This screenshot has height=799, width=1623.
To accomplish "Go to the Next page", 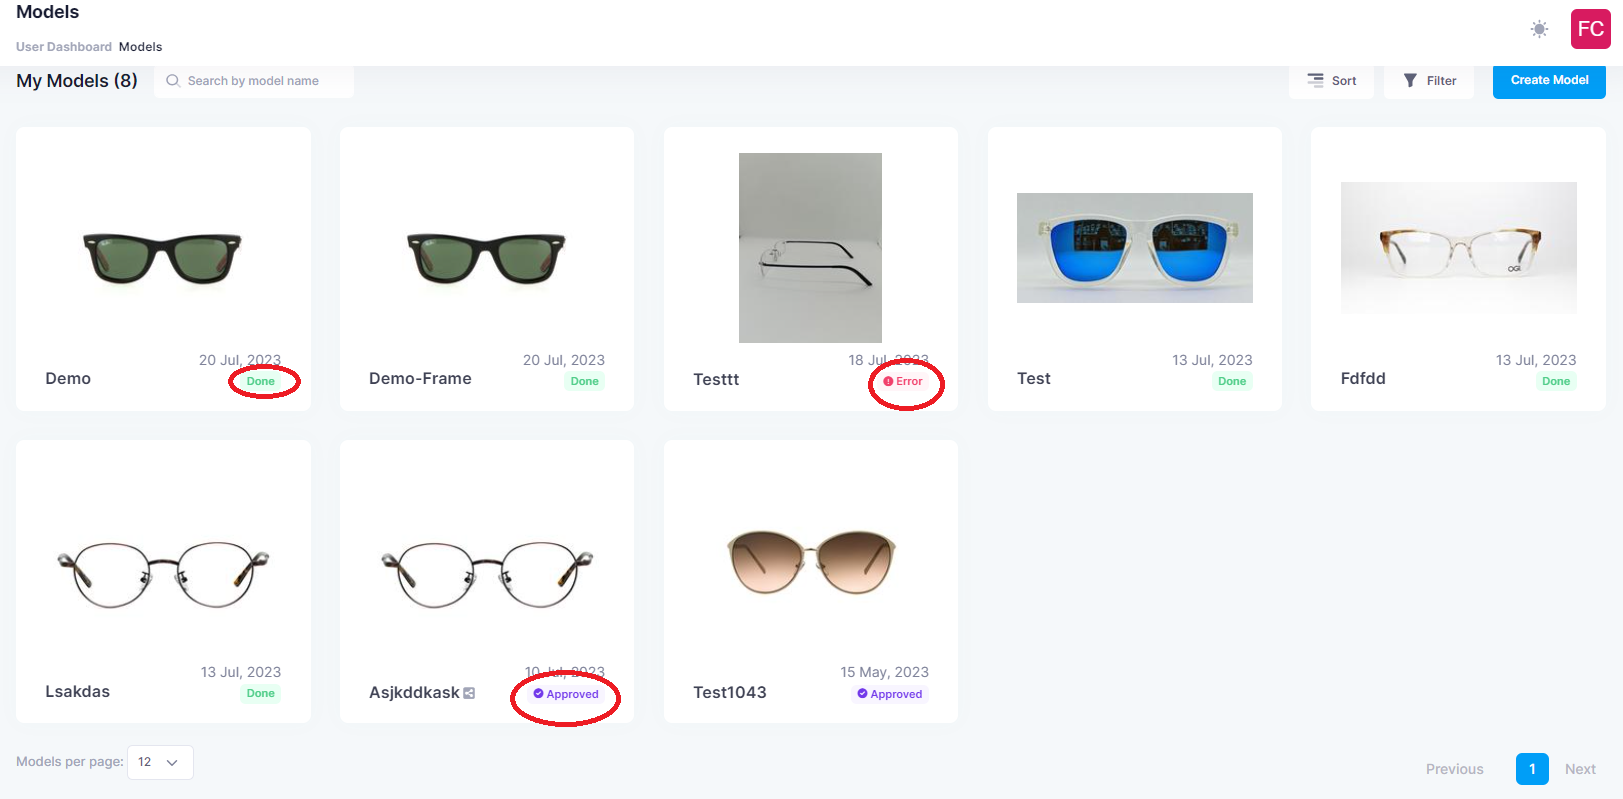I will [1580, 769].
